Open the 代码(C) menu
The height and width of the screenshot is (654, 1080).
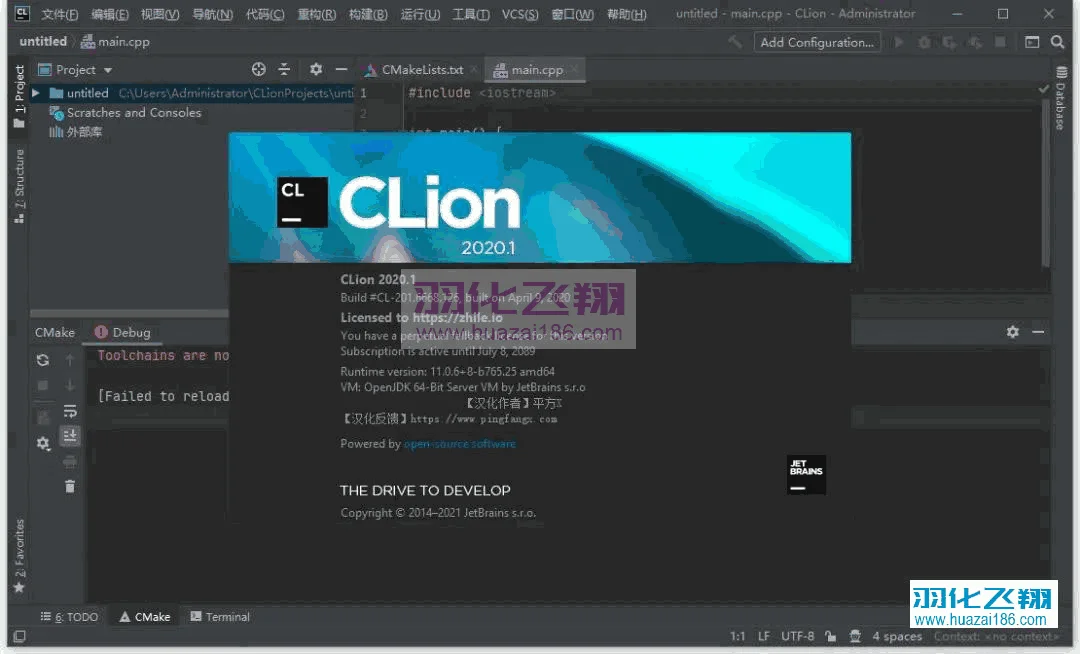[265, 14]
